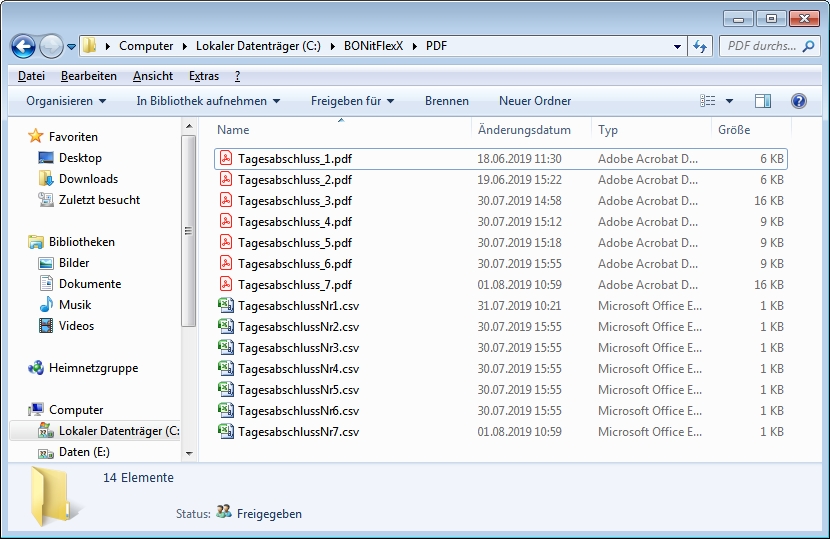This screenshot has width=830, height=539.
Task: Select Tagesabschluss_2.pdf file icon
Action: [226, 179]
